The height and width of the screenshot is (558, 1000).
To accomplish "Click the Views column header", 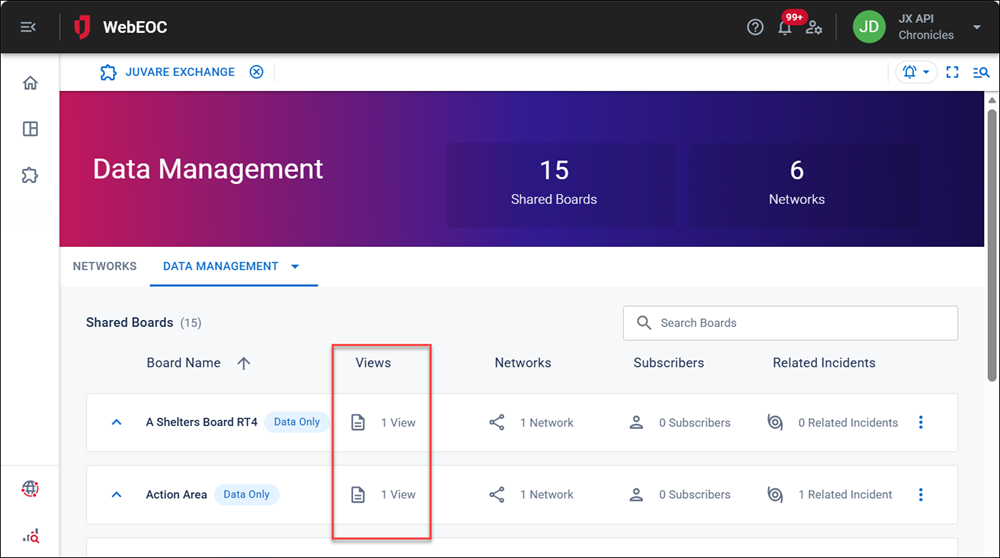I will coord(373,363).
